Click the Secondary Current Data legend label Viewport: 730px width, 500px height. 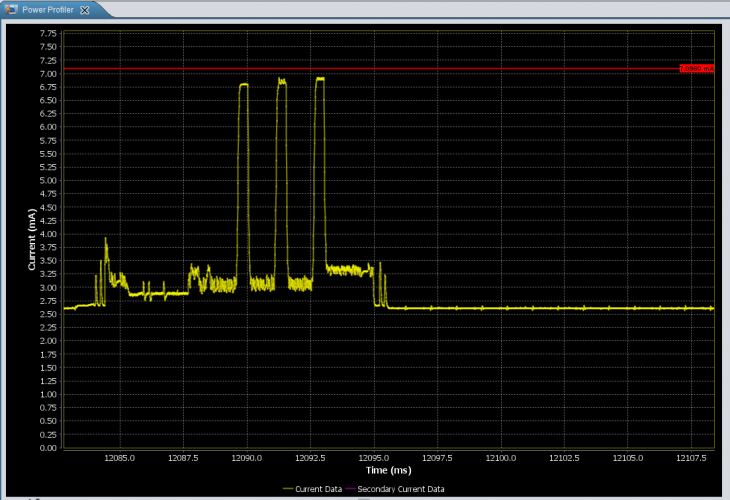[x=400, y=489]
